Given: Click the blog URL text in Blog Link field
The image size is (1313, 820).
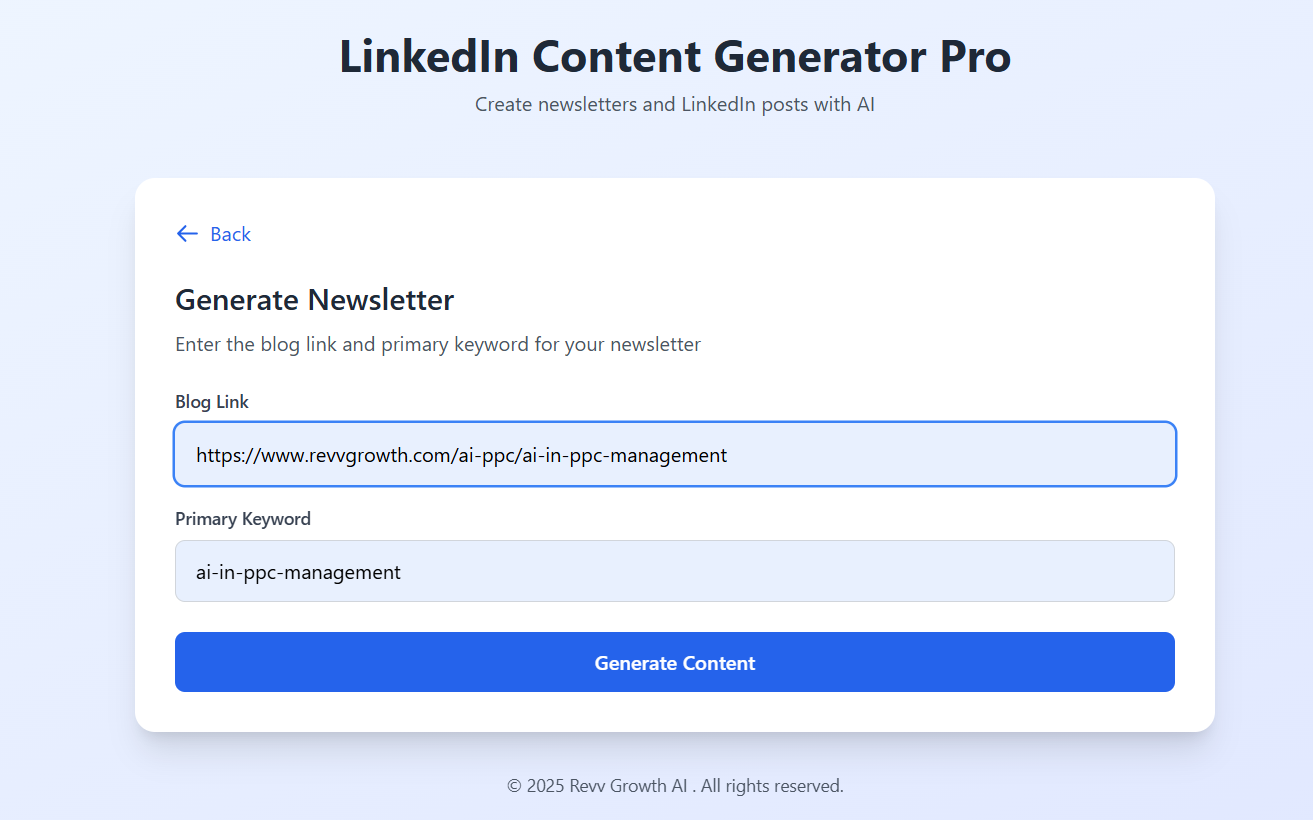Looking at the screenshot, I should [461, 455].
